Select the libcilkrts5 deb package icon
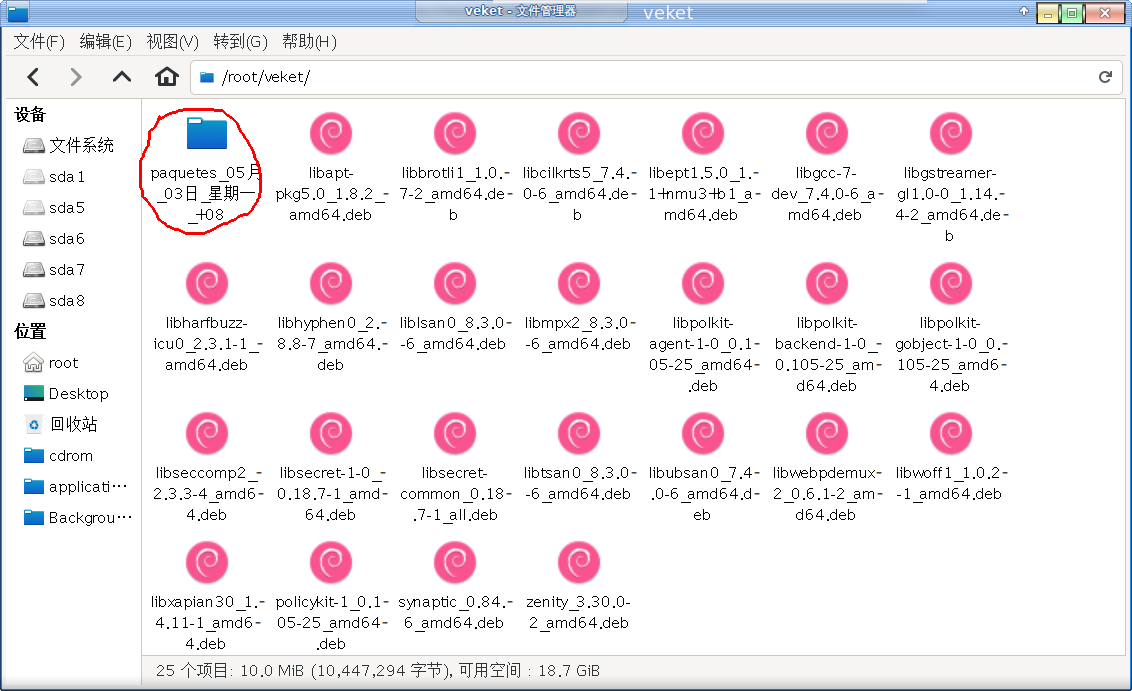The height and width of the screenshot is (691, 1132). click(579, 134)
